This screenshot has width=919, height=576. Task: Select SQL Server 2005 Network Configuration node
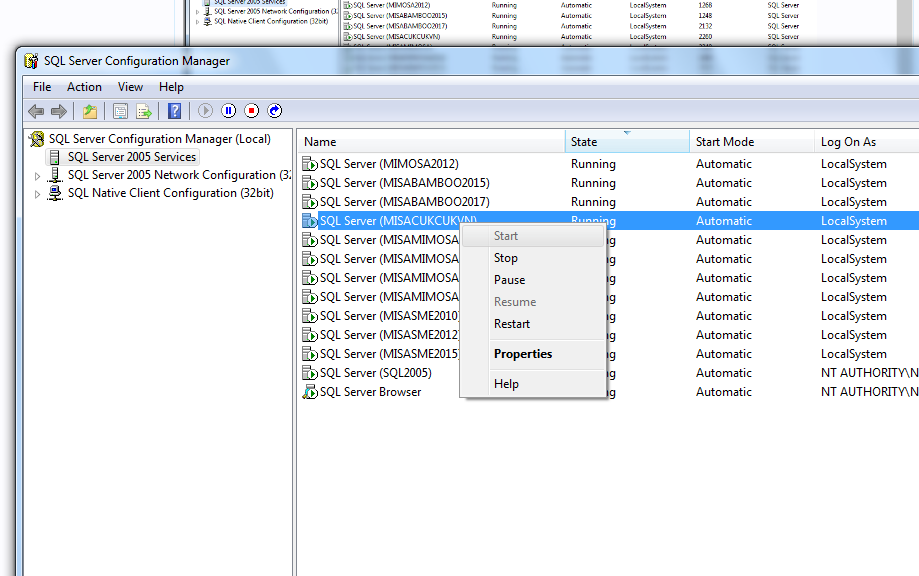[179, 175]
